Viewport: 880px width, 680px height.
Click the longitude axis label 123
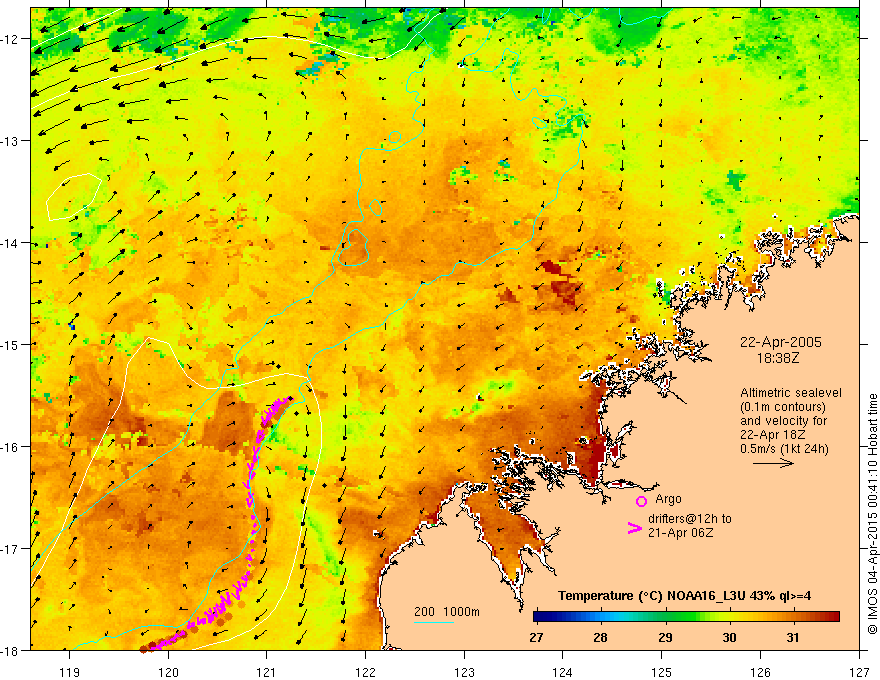(464, 672)
